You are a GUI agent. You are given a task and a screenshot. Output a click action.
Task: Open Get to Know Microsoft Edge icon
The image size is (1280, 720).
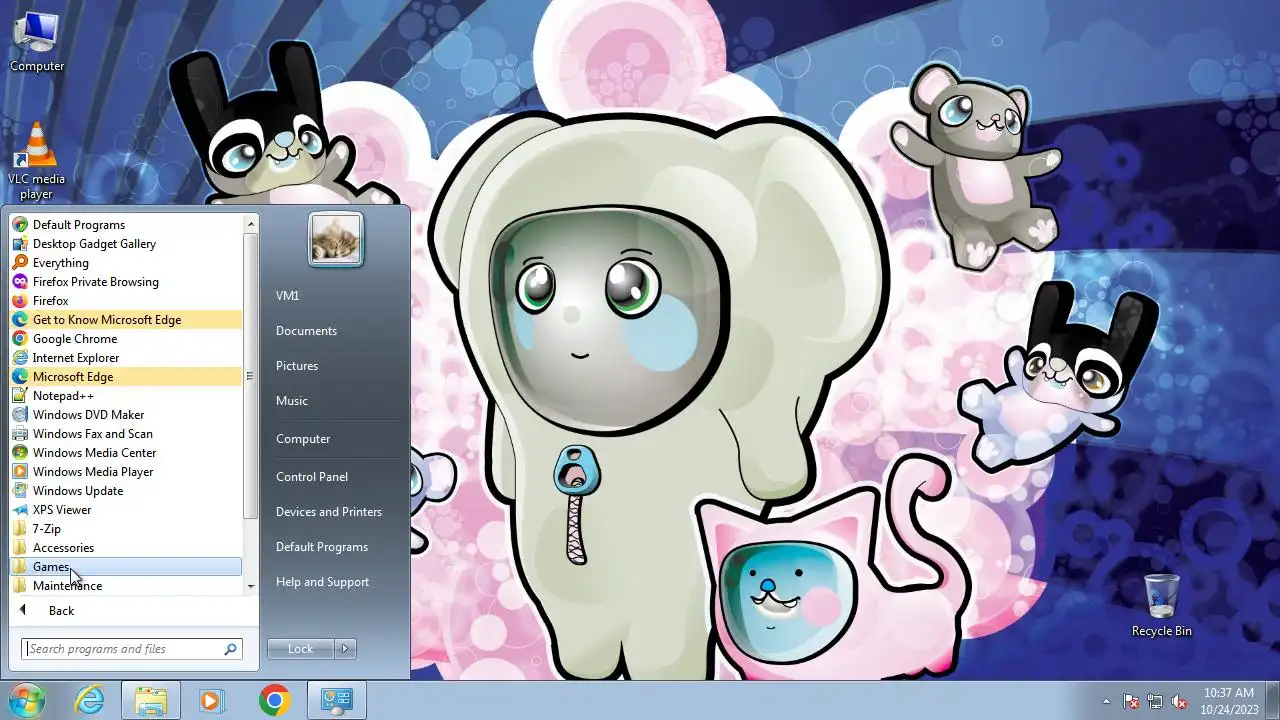tap(20, 320)
